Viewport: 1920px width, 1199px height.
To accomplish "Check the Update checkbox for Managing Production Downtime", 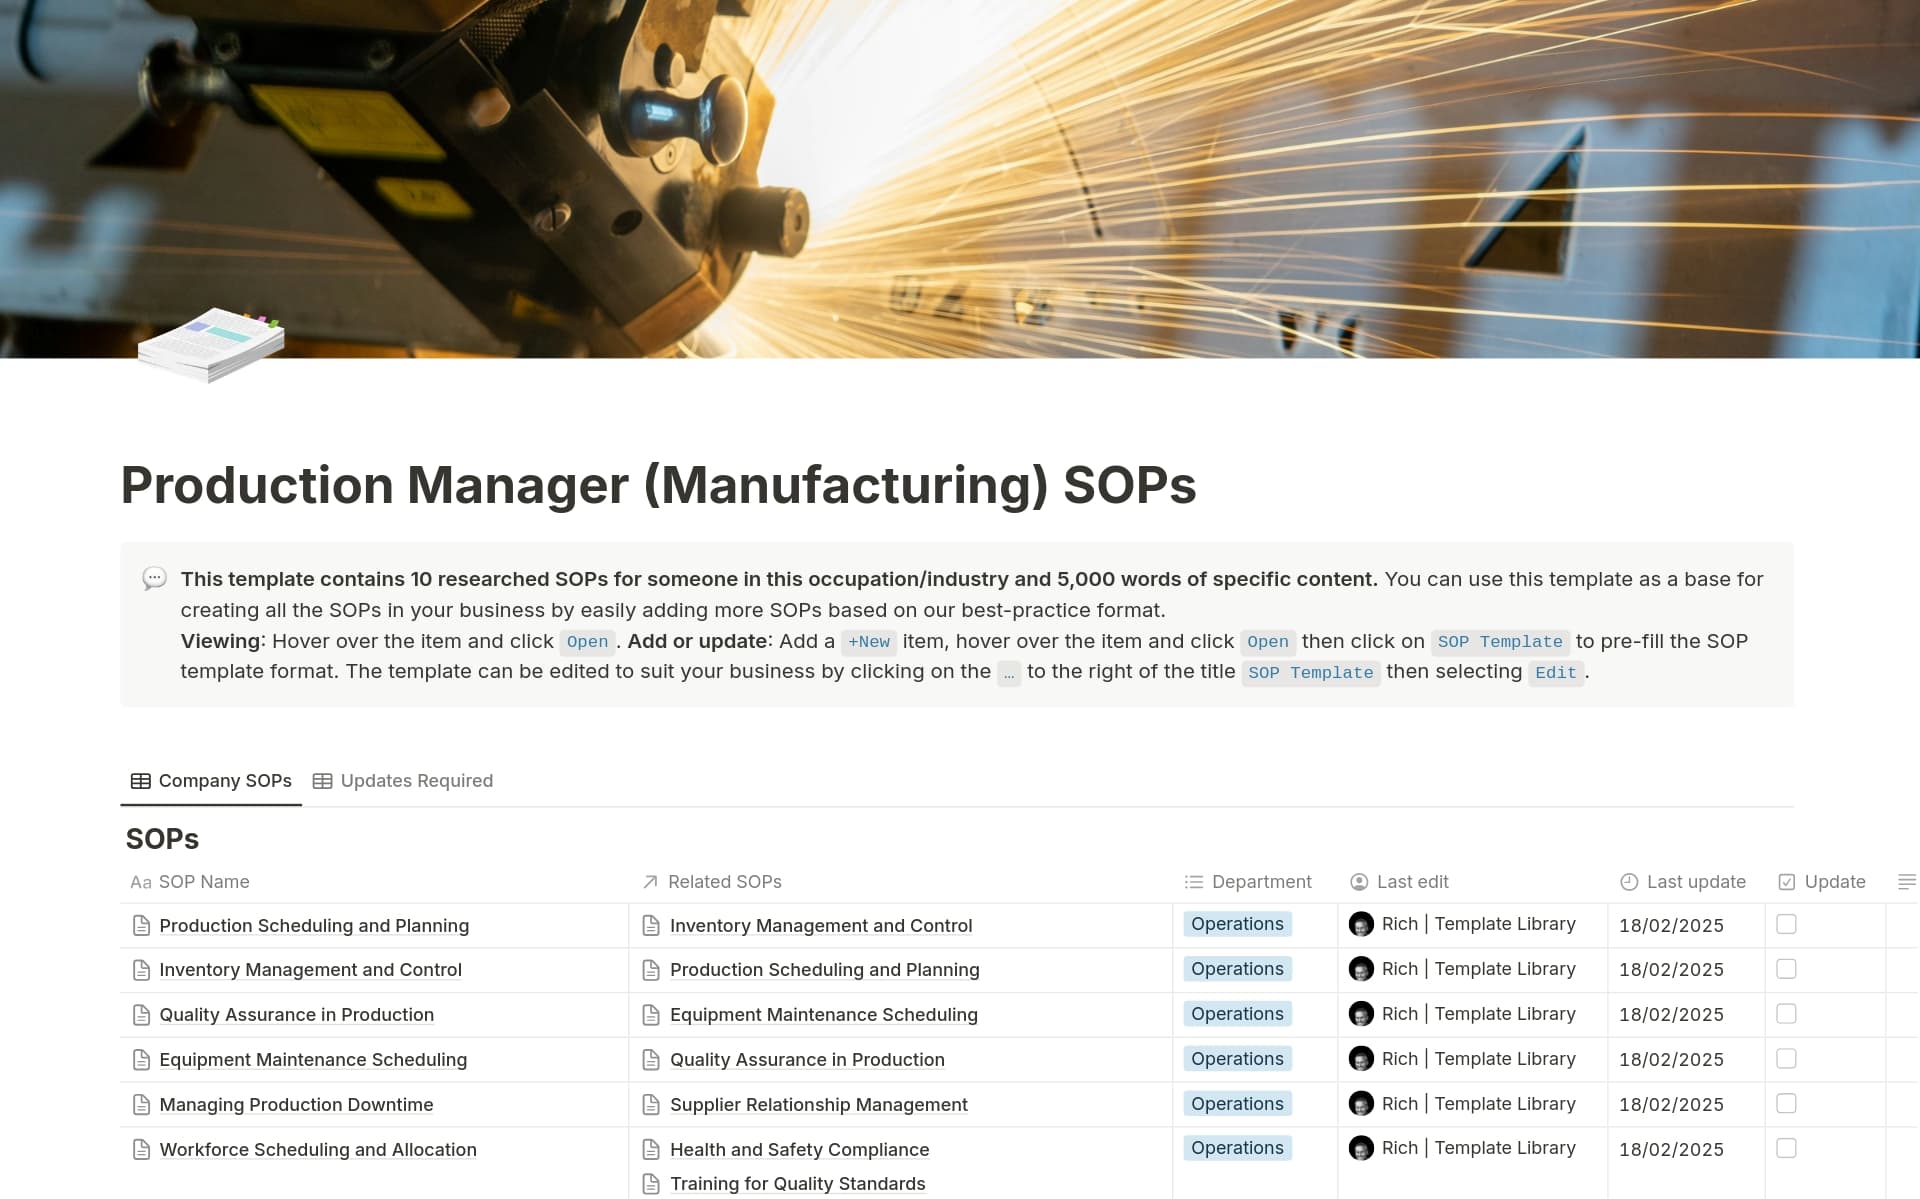I will [1785, 1104].
